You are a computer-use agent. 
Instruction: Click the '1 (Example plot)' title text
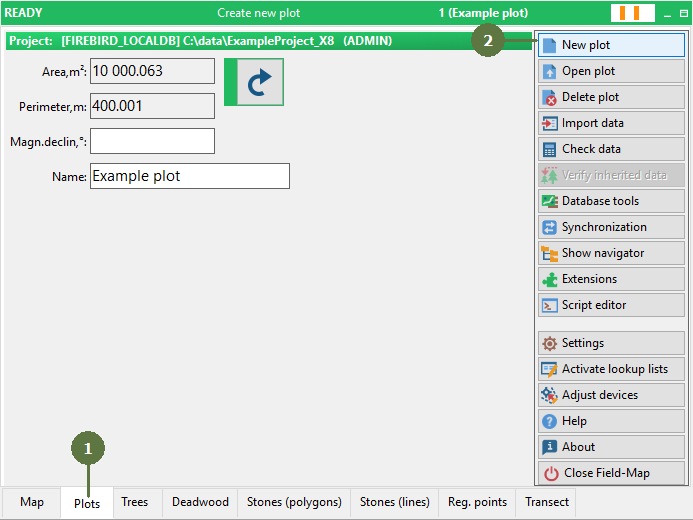(x=483, y=13)
